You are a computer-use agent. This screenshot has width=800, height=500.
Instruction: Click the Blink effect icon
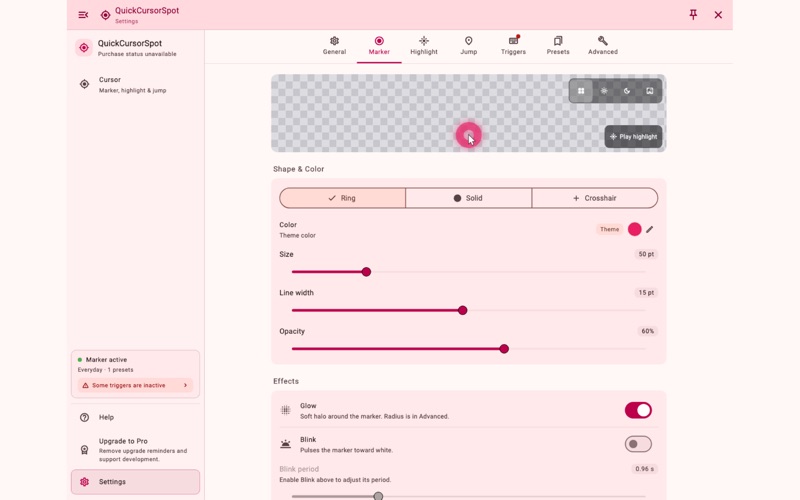point(286,444)
